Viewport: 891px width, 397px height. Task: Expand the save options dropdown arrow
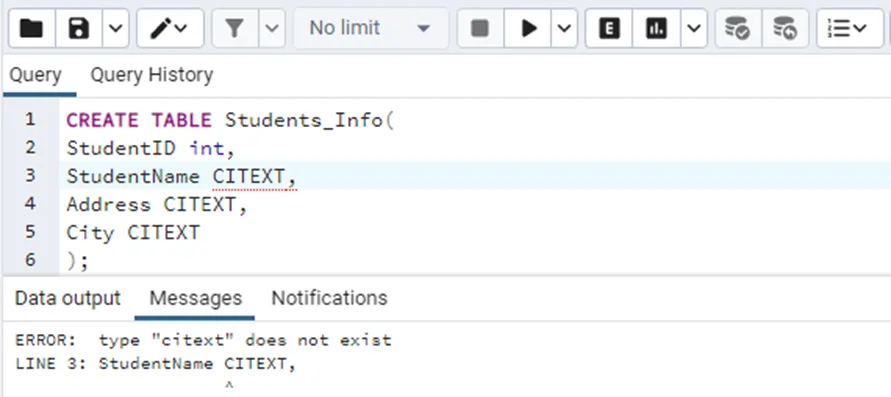[115, 28]
